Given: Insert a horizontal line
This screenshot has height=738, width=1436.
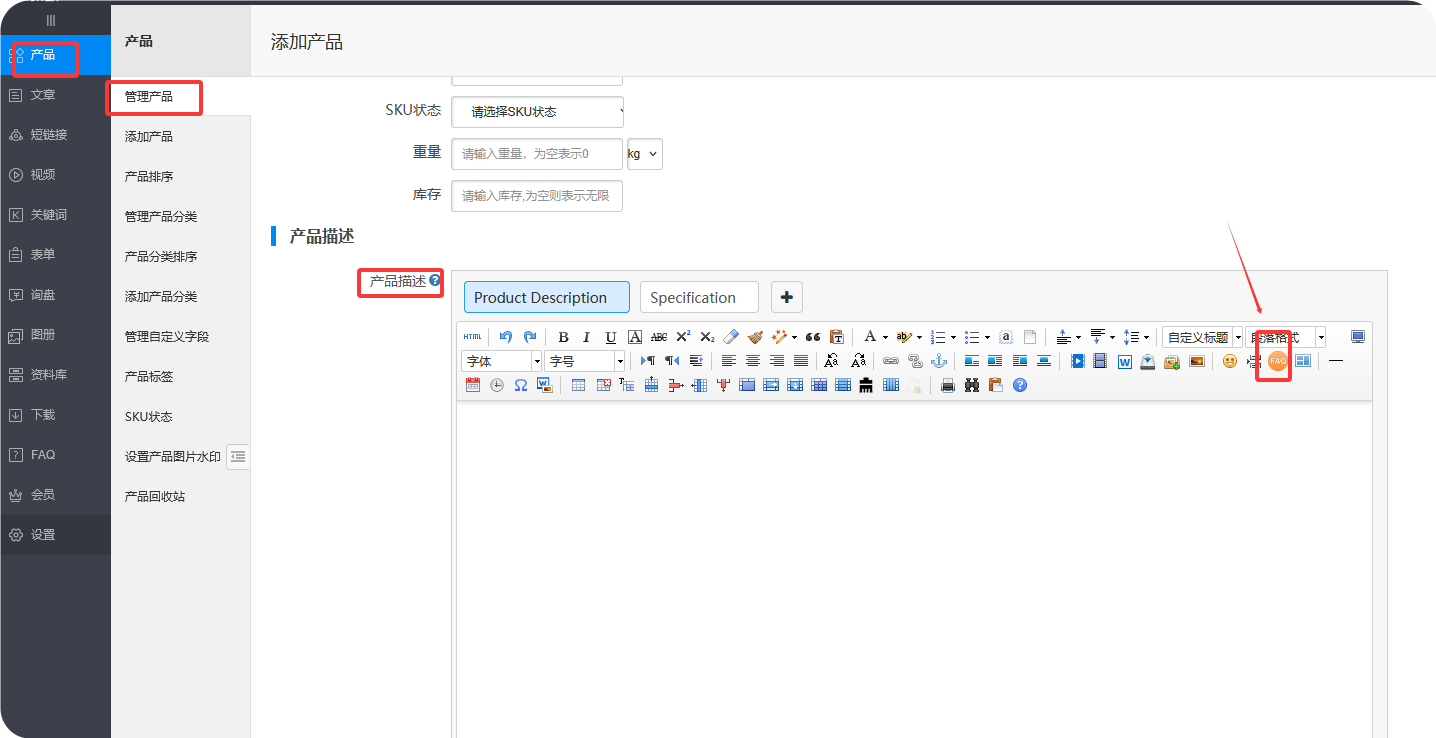Looking at the screenshot, I should pyautogui.click(x=1335, y=361).
